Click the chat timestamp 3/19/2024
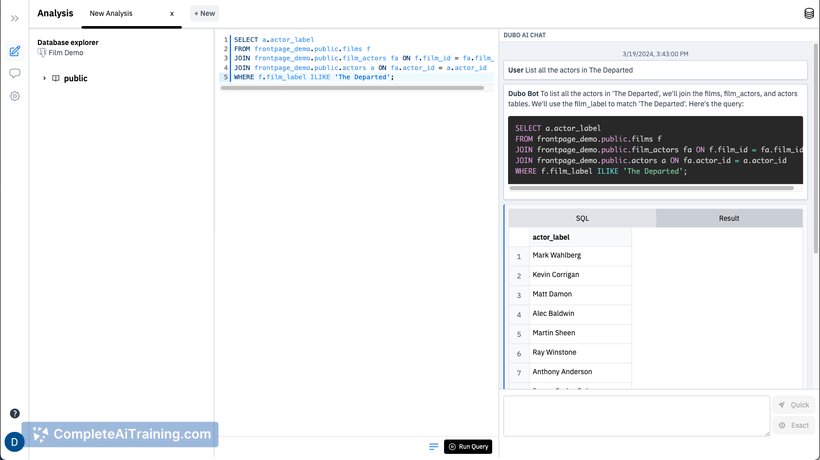The width and height of the screenshot is (820, 460). (x=655, y=54)
